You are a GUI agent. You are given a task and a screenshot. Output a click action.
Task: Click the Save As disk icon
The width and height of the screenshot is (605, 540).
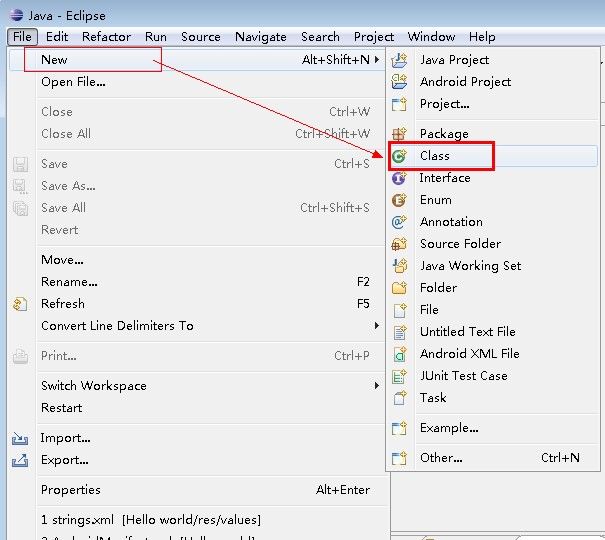20,186
